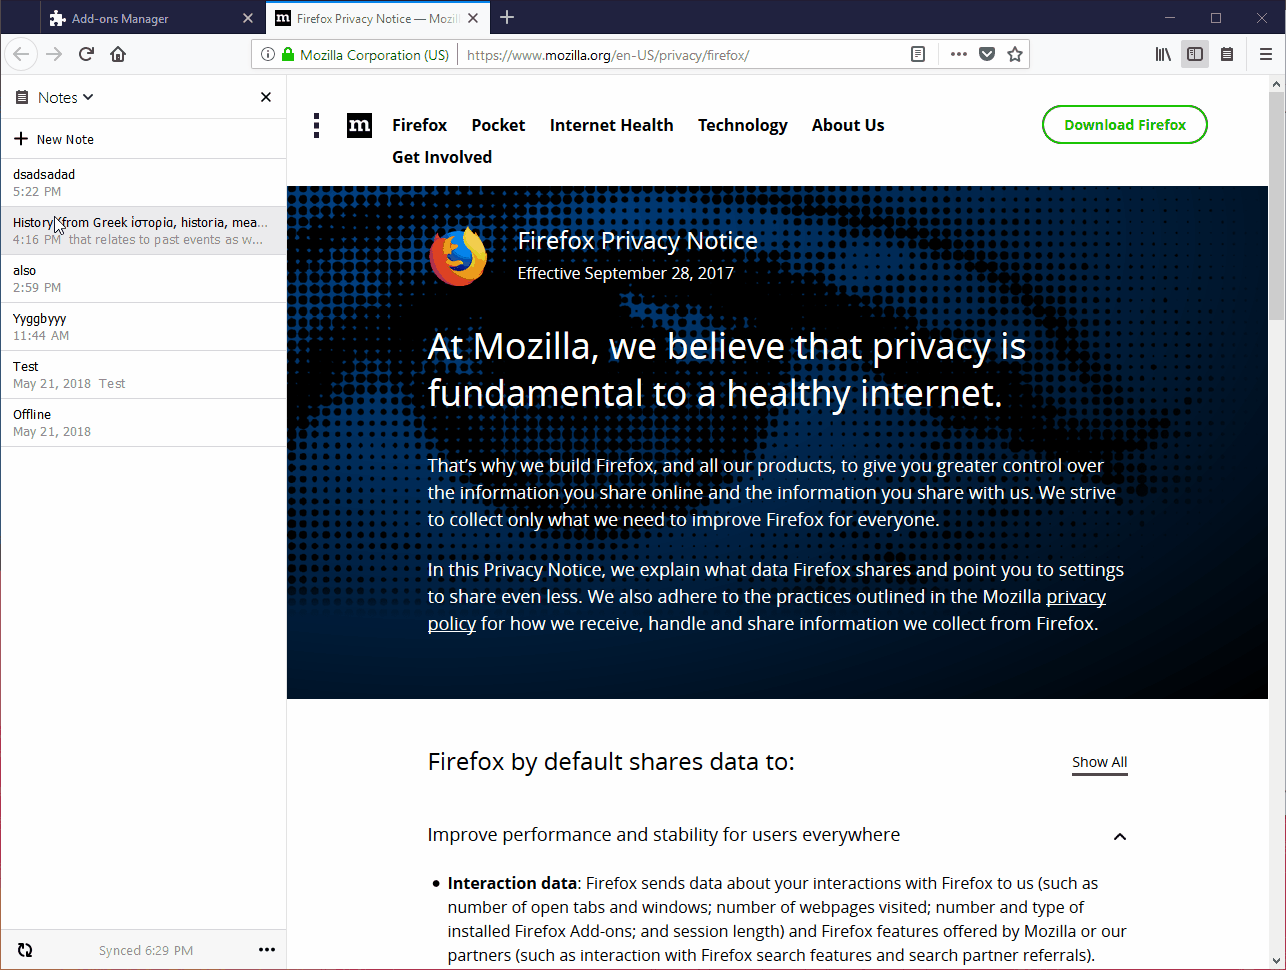Open the Notes sidebar more-options dots

267,950
